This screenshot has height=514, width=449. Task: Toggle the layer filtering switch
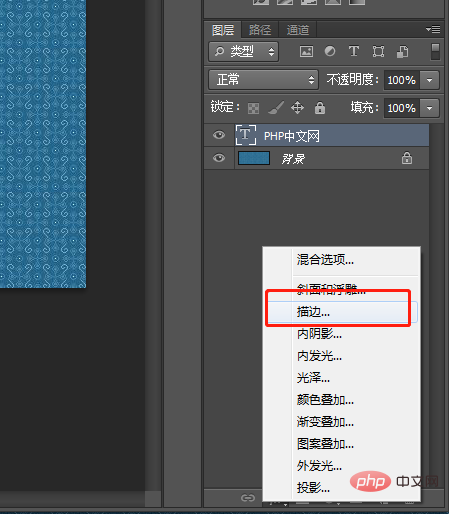click(435, 52)
